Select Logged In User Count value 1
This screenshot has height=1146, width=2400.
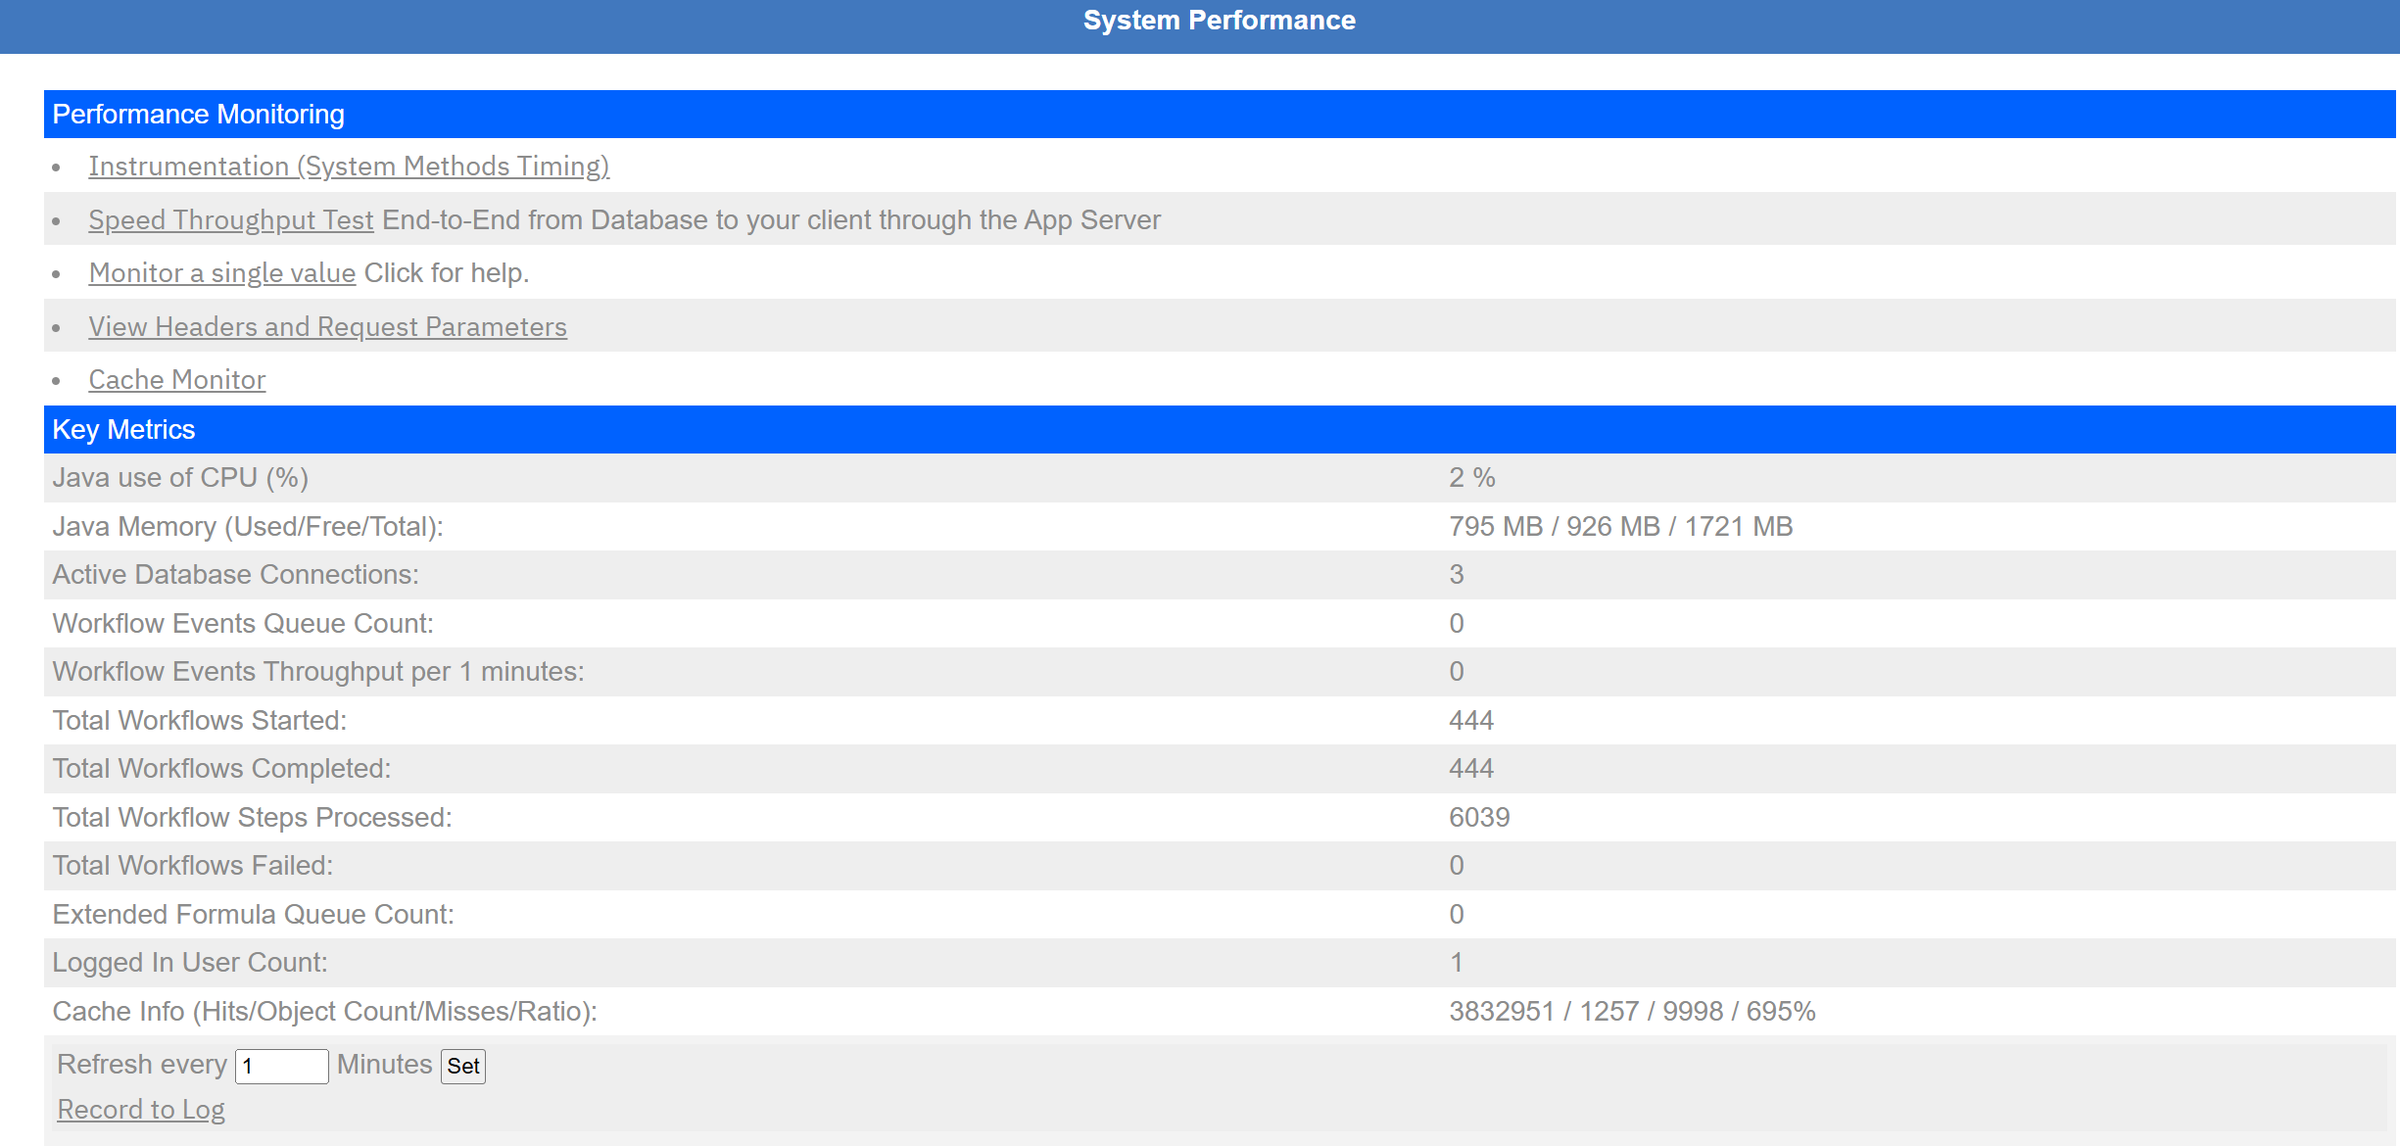tap(1457, 963)
